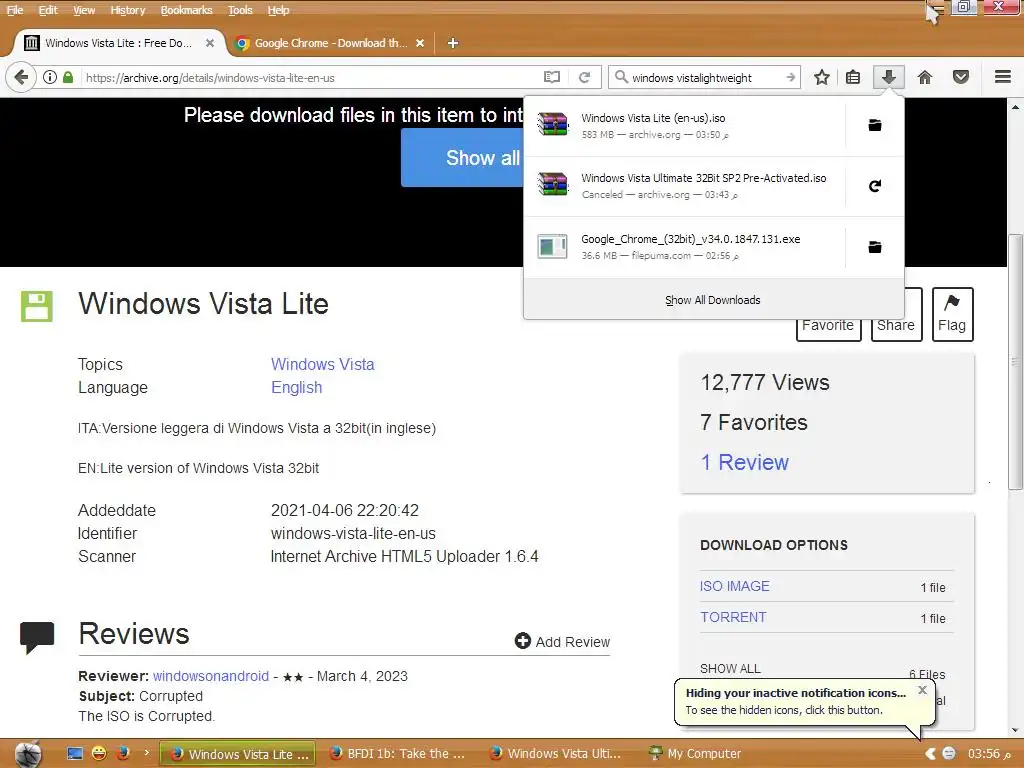Open the 1 Review link

pyautogui.click(x=744, y=462)
